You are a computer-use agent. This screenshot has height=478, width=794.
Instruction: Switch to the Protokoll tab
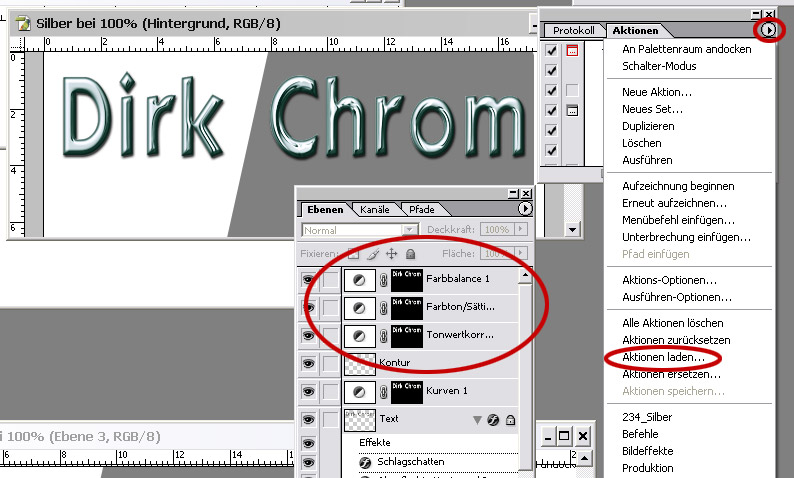coord(575,31)
